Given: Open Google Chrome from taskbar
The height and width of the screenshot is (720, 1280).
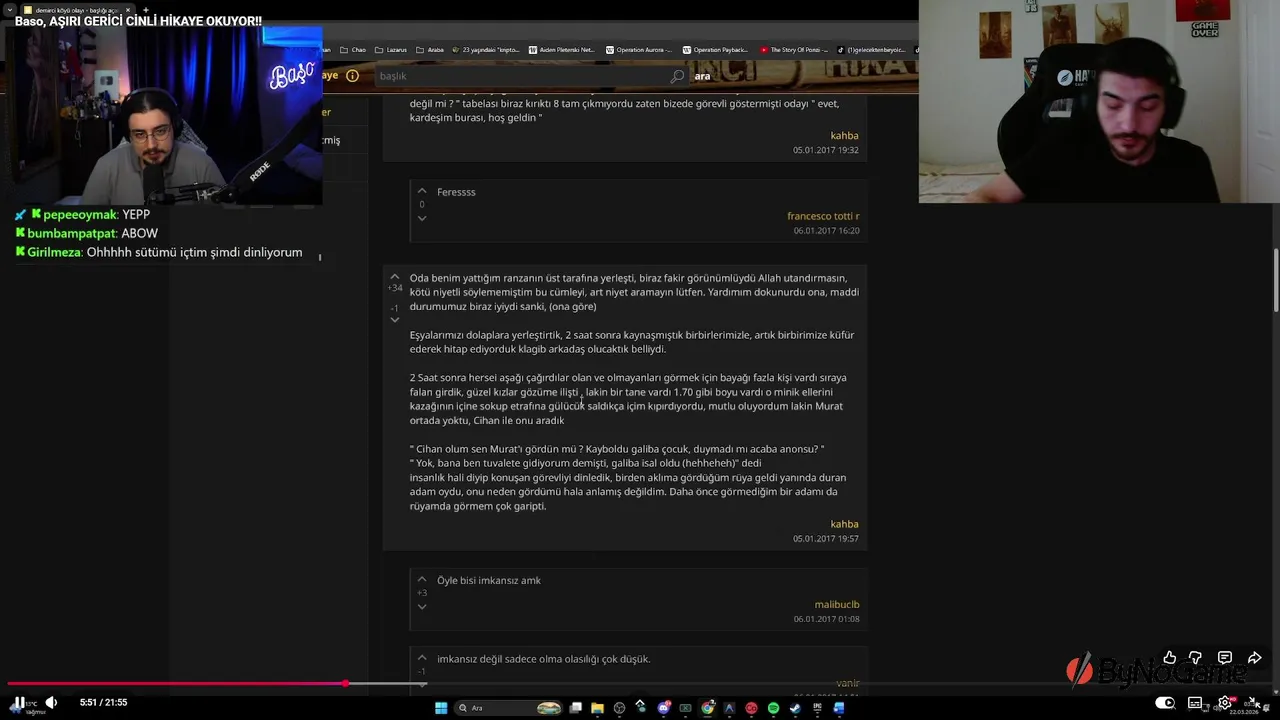Looking at the screenshot, I should click(x=707, y=708).
